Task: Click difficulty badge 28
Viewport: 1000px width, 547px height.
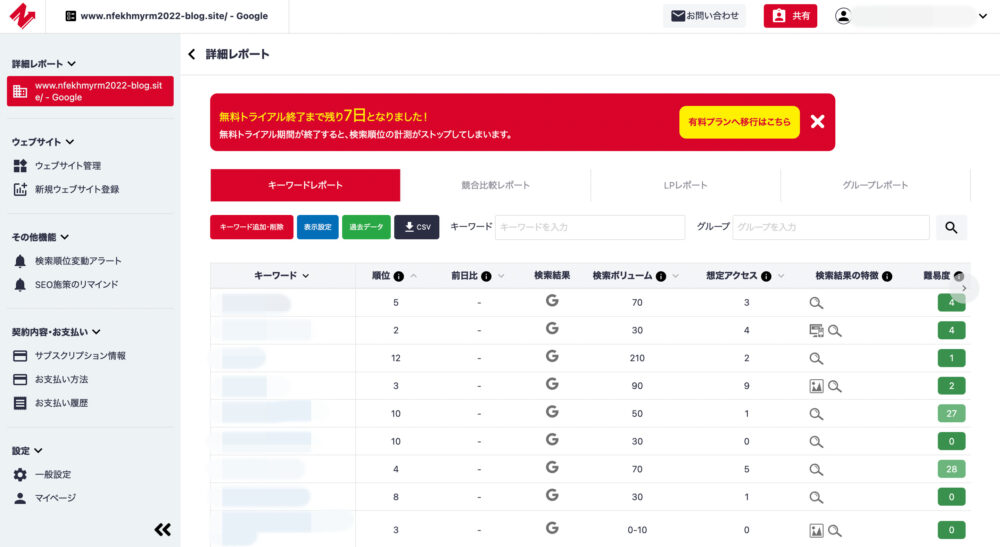Action: click(x=951, y=469)
